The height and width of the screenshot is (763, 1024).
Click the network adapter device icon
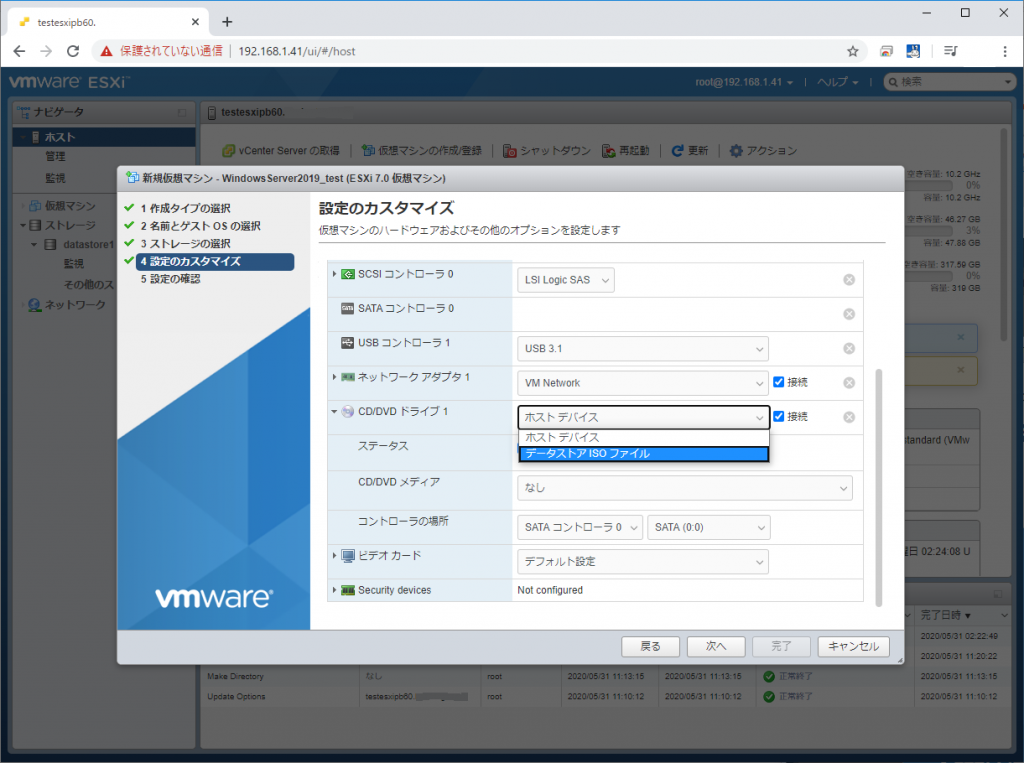click(x=347, y=377)
